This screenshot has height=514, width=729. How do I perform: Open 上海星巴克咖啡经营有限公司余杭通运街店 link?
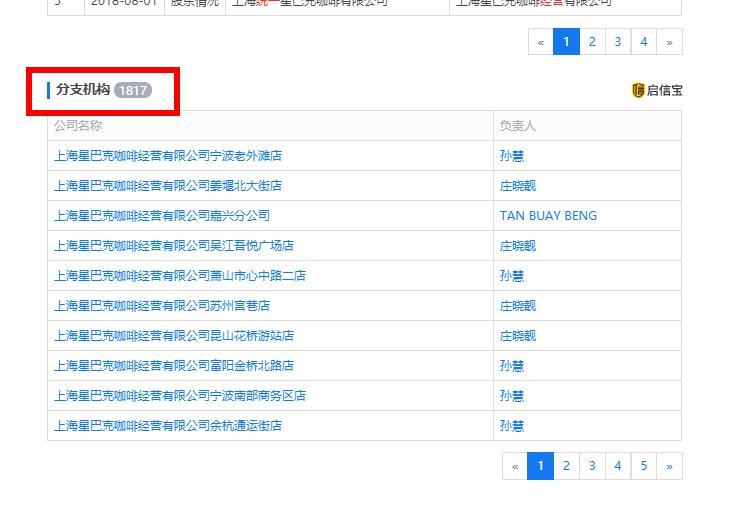(x=168, y=426)
